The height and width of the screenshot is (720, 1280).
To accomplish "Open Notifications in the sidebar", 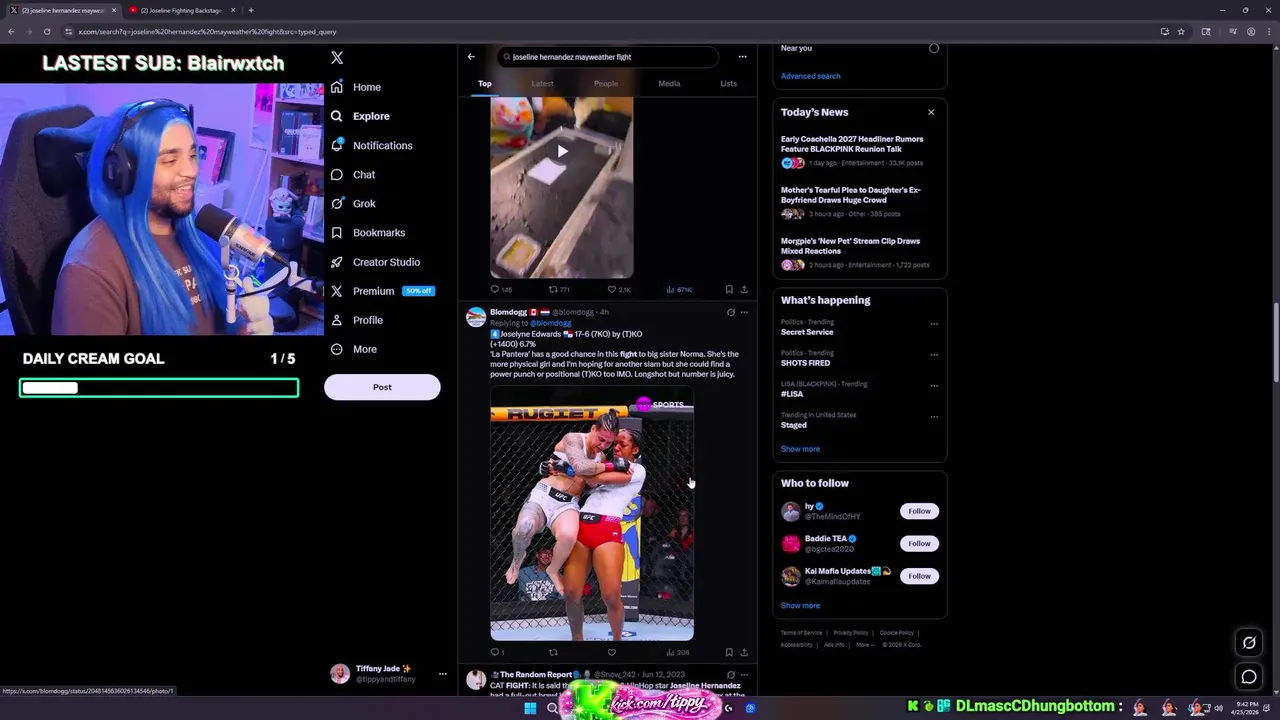I will (x=371, y=145).
